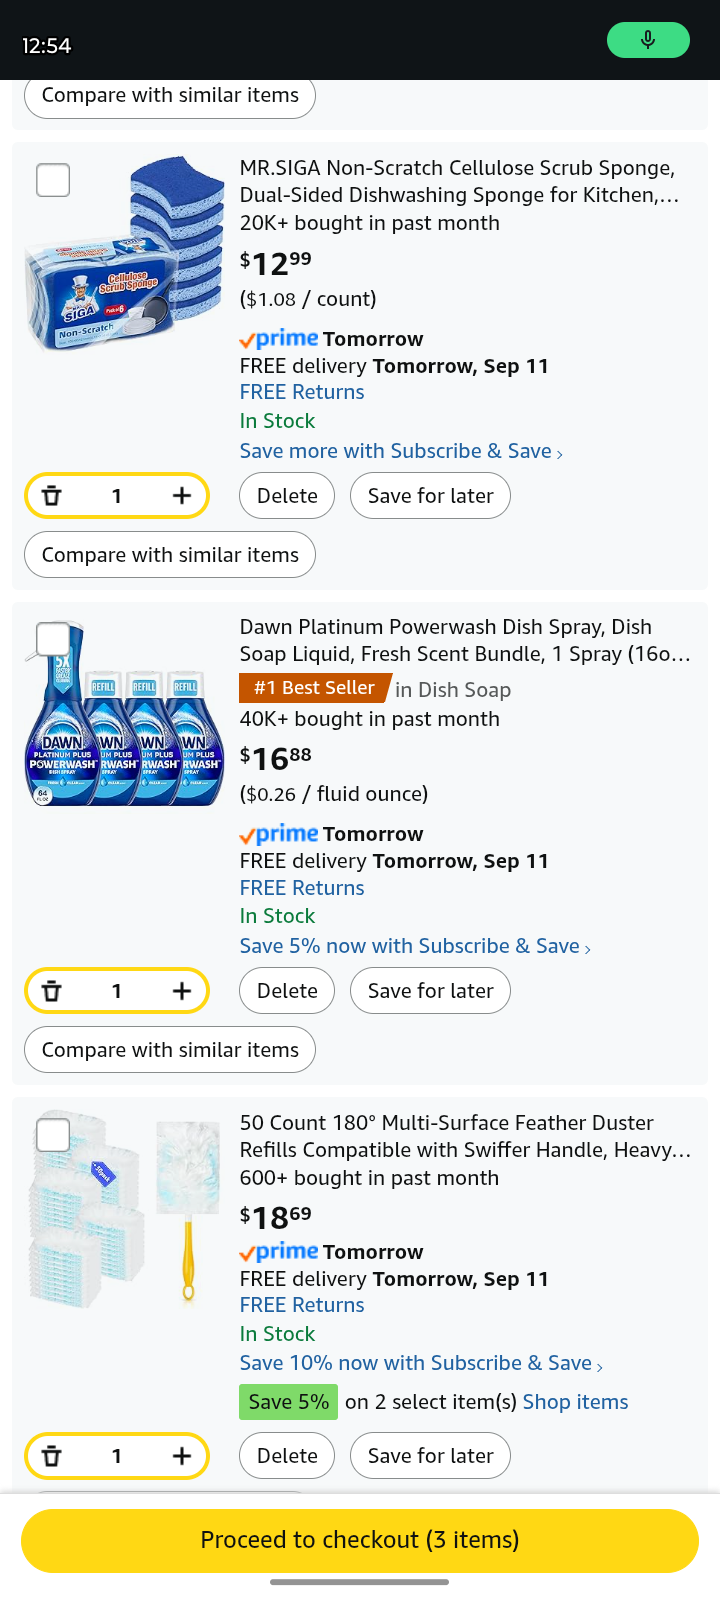The height and width of the screenshot is (1600, 720).
Task: Tap trash icon for Dawn Powerwash quantity
Action: click(x=52, y=991)
